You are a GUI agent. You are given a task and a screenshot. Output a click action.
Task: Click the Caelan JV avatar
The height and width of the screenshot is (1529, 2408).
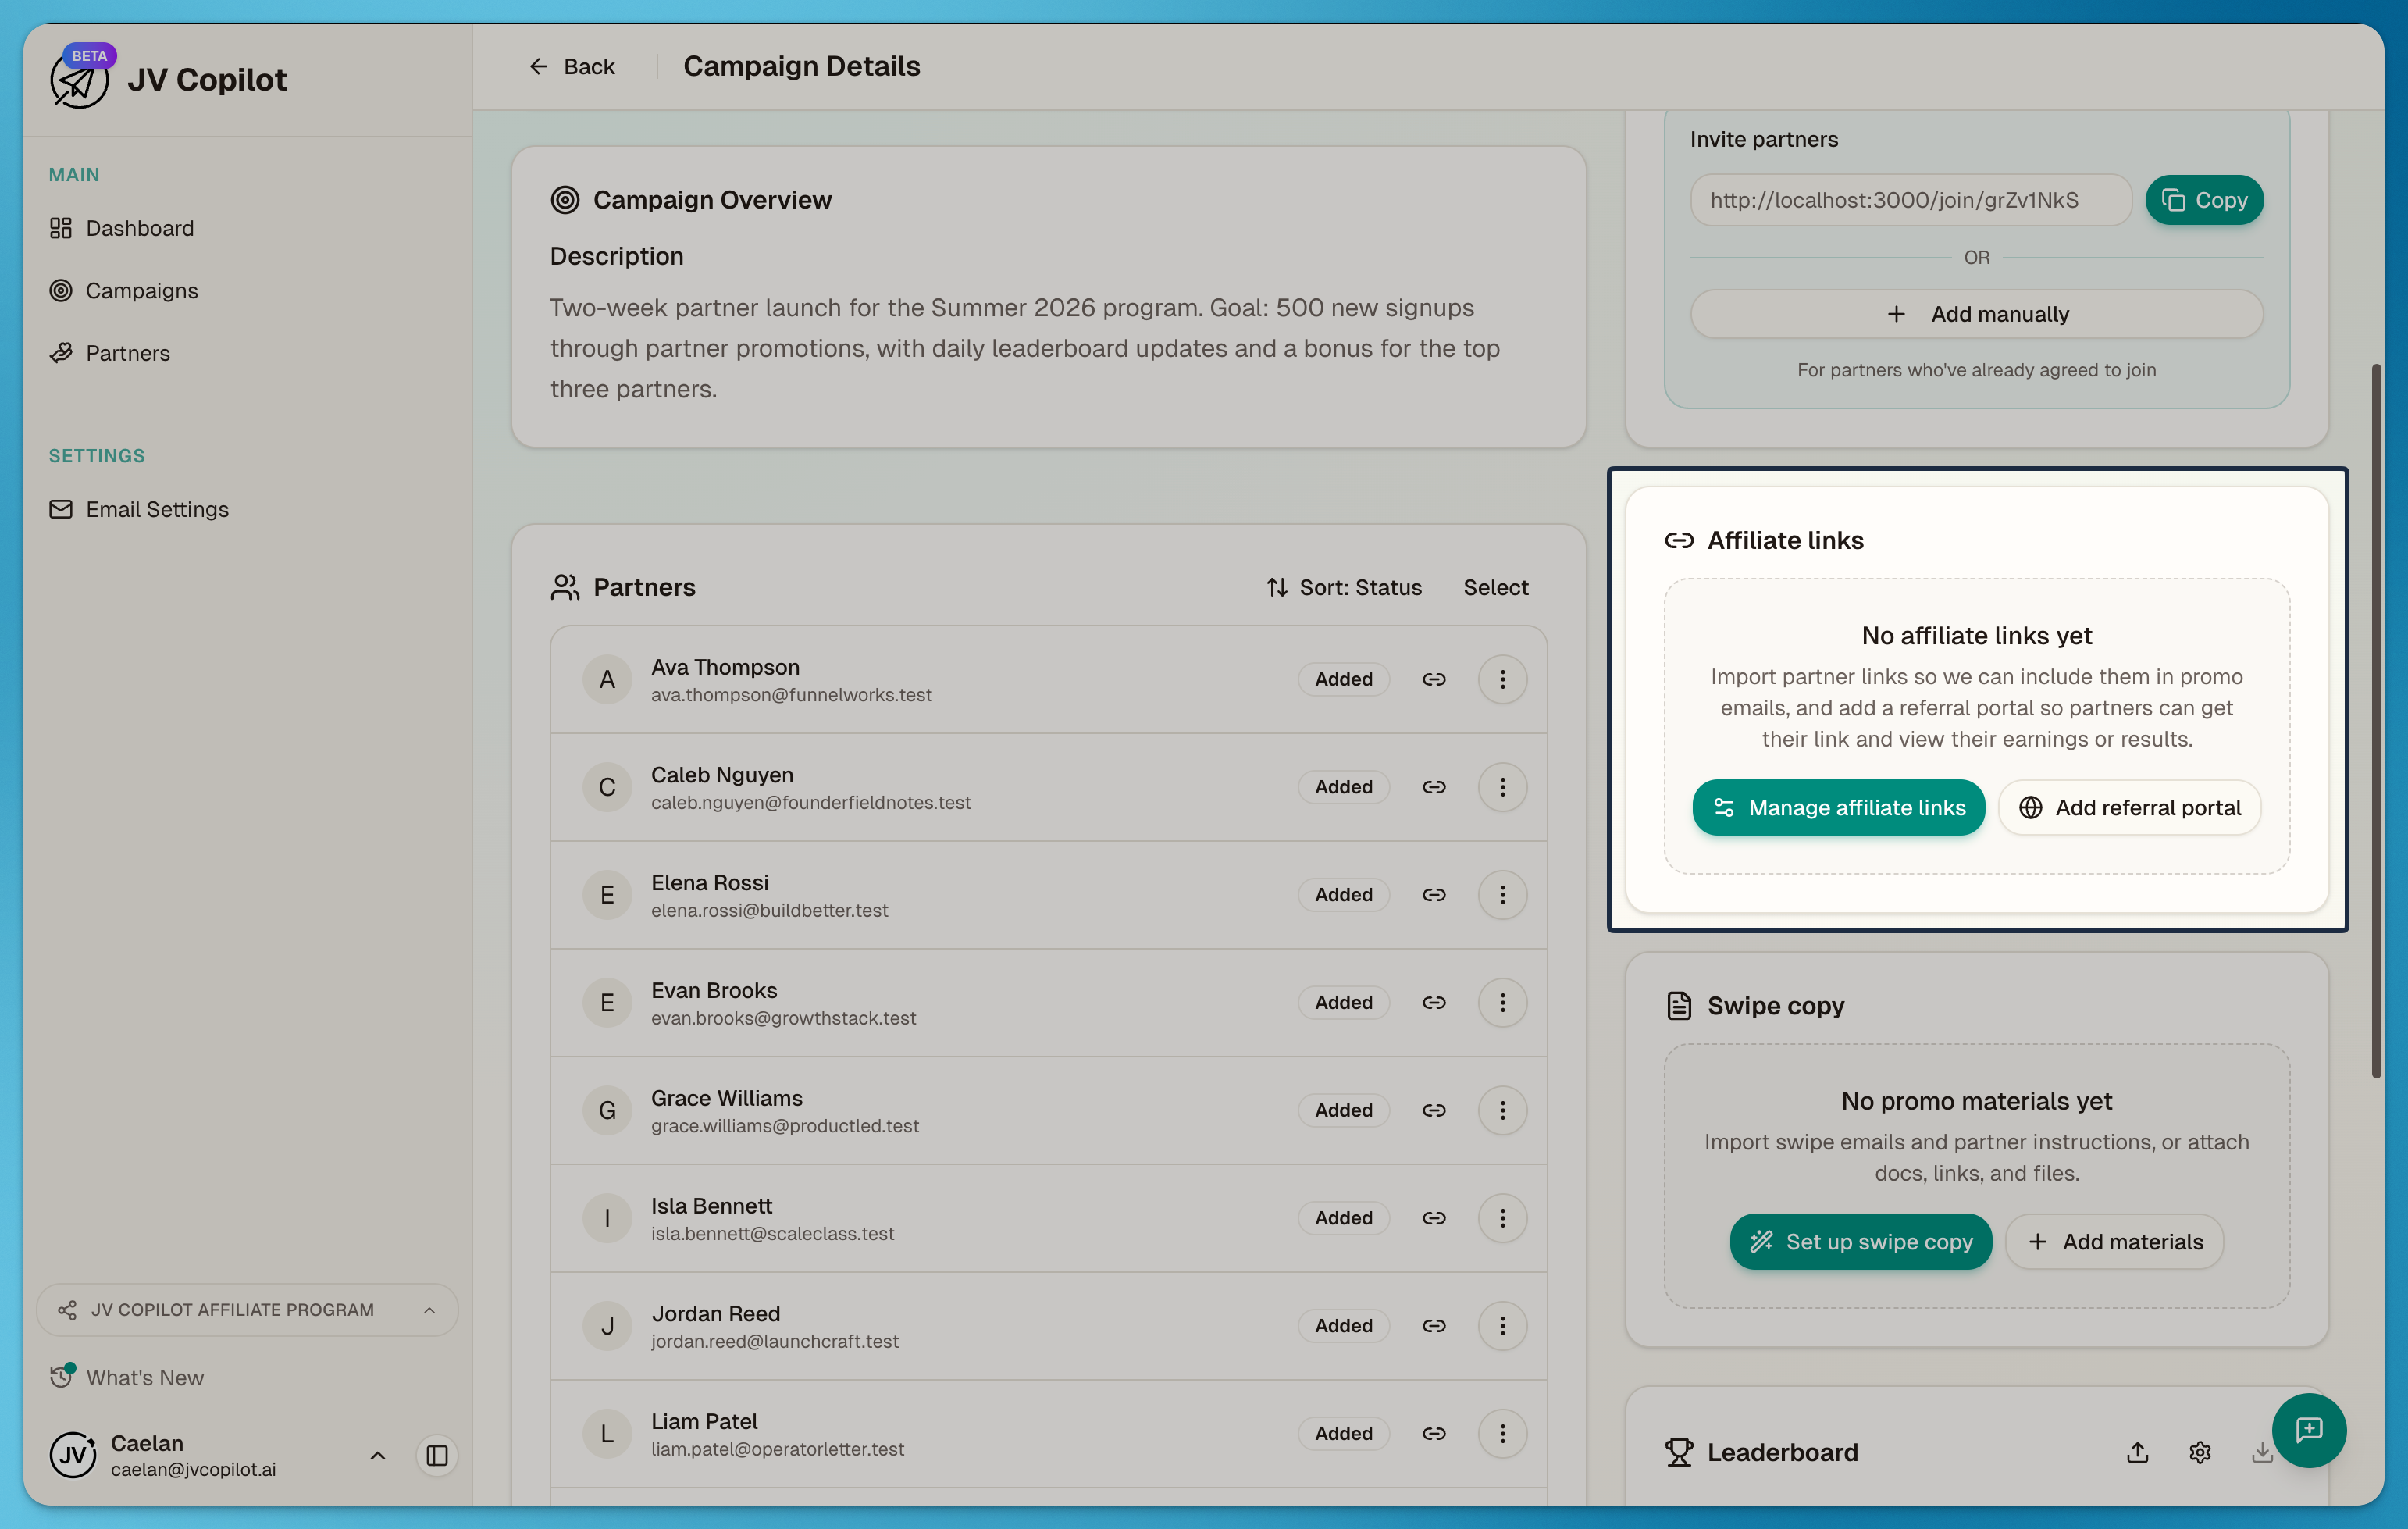coord(73,1455)
